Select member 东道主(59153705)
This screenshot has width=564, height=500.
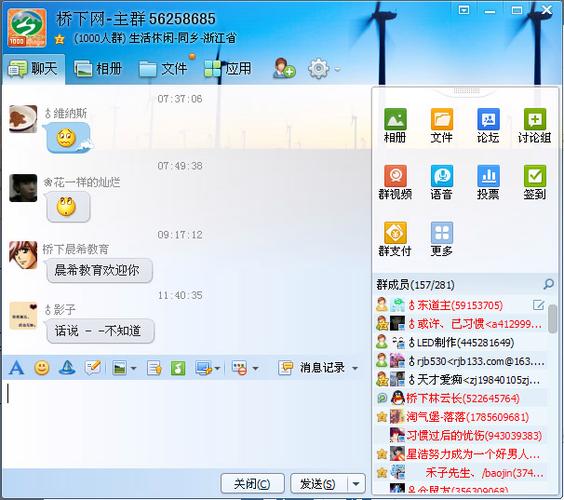460,305
